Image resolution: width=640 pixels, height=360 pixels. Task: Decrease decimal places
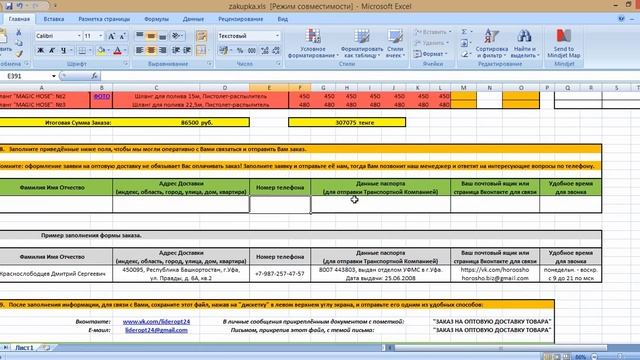pos(276,51)
